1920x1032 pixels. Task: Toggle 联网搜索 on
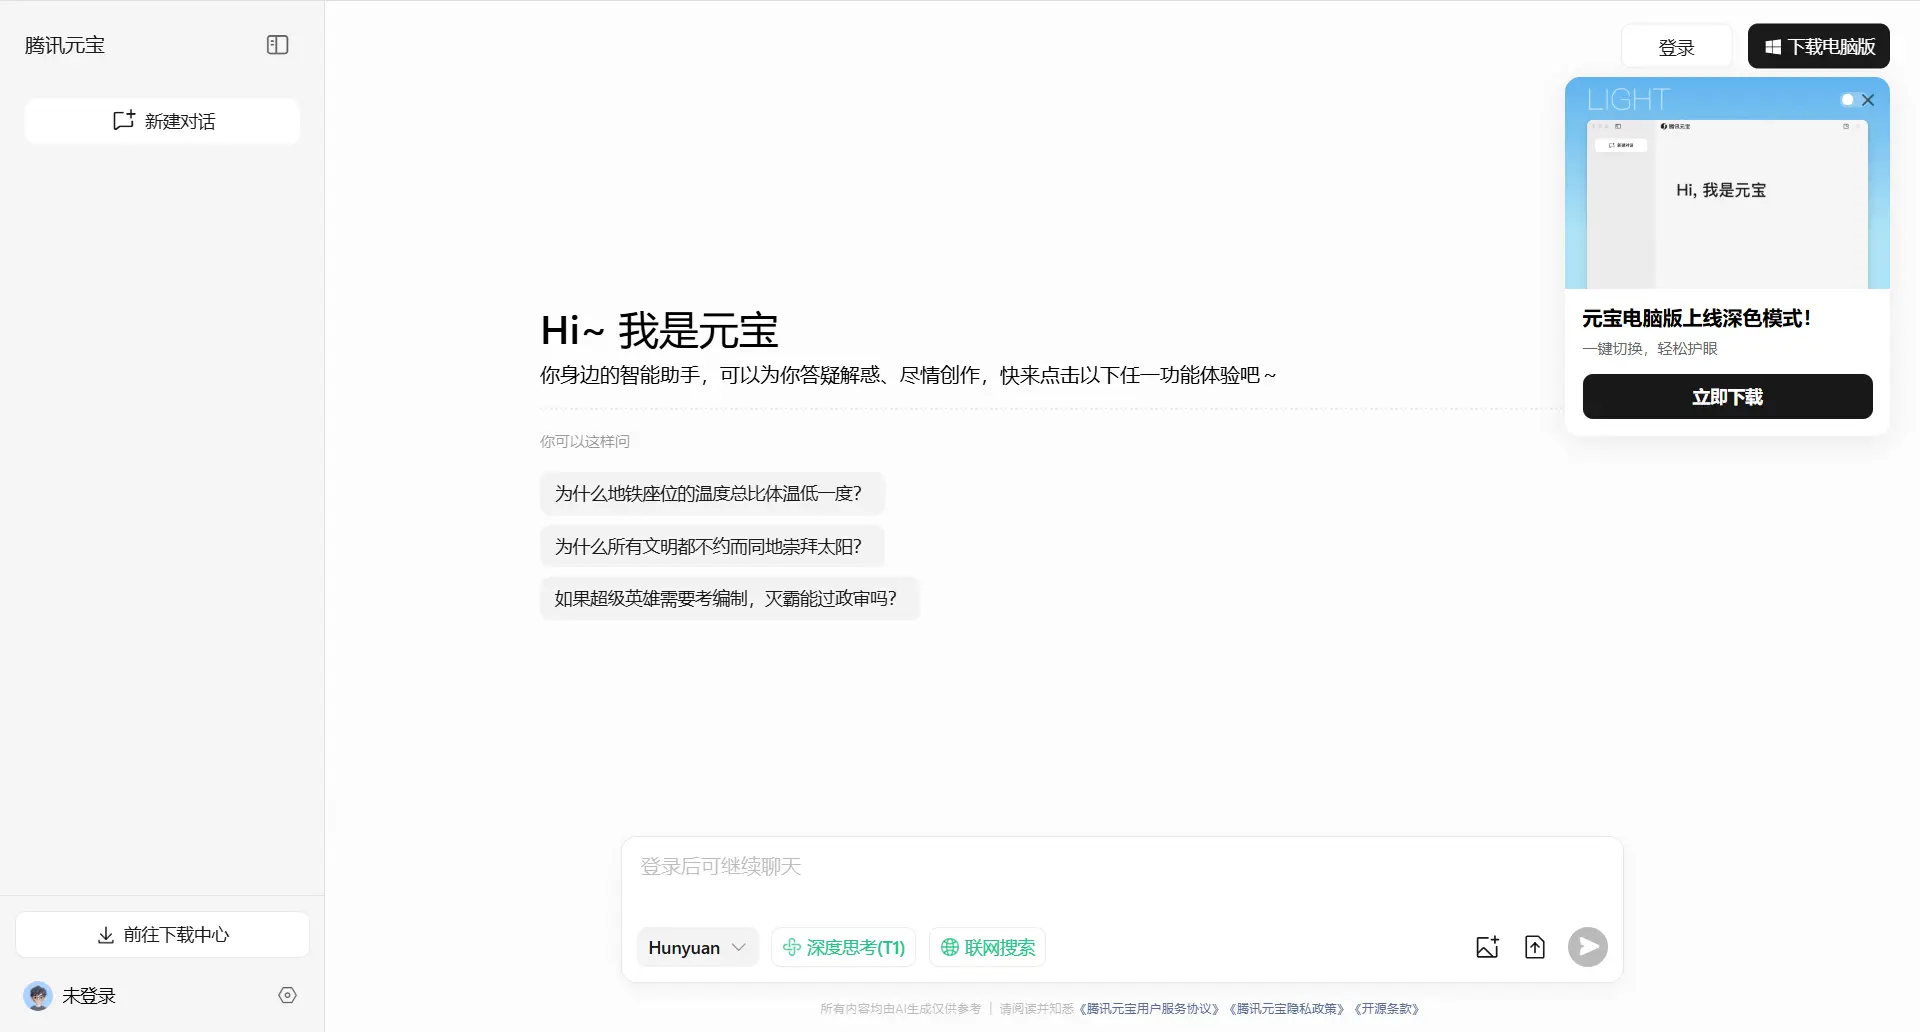coord(987,947)
